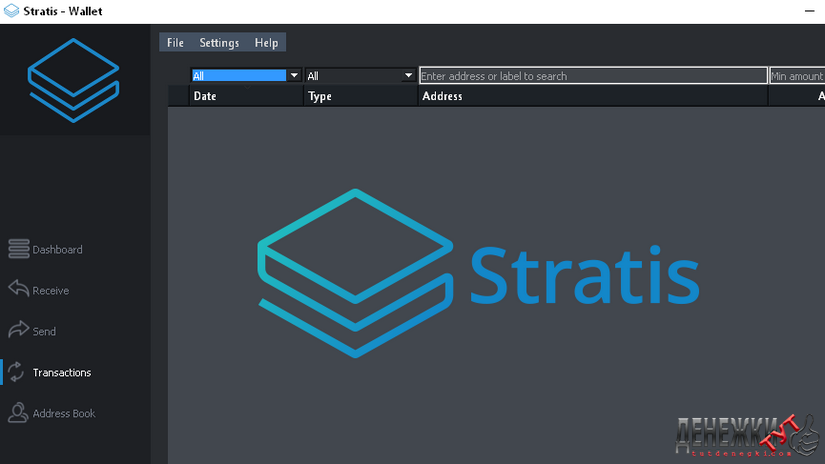
Task: Click the Send arrow icon
Action: 18,329
